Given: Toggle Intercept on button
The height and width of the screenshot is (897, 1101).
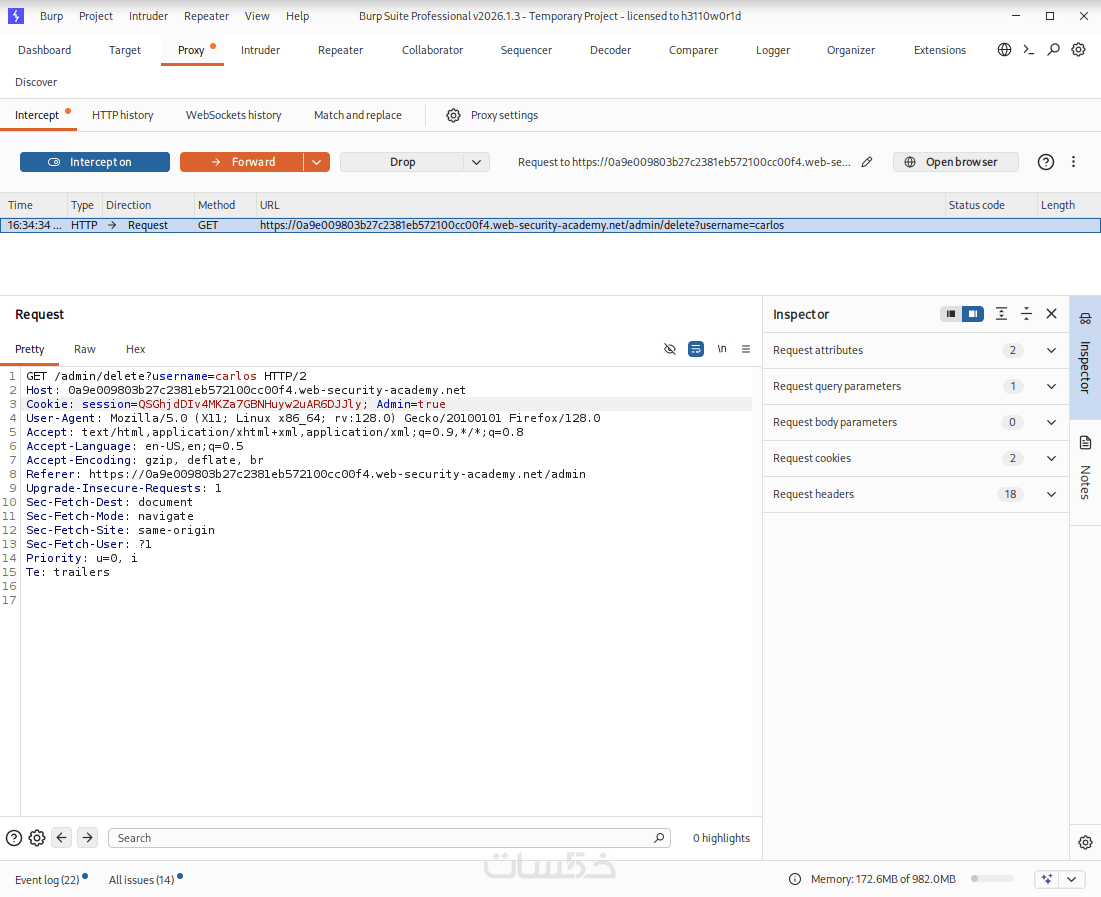Looking at the screenshot, I should pos(95,162).
